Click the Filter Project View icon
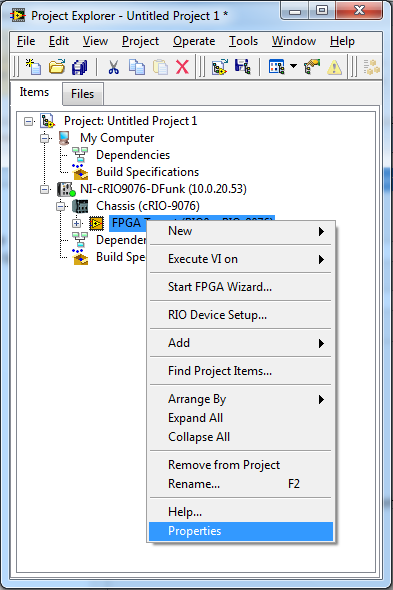This screenshot has width=393, height=590. coord(277,67)
